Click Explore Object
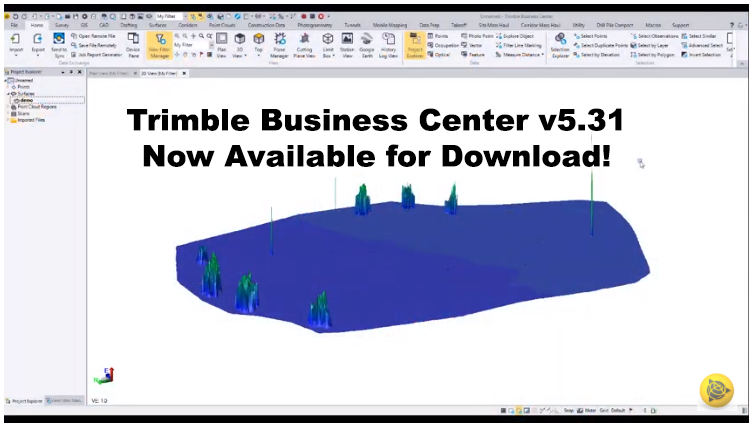753x427 pixels. [x=515, y=36]
